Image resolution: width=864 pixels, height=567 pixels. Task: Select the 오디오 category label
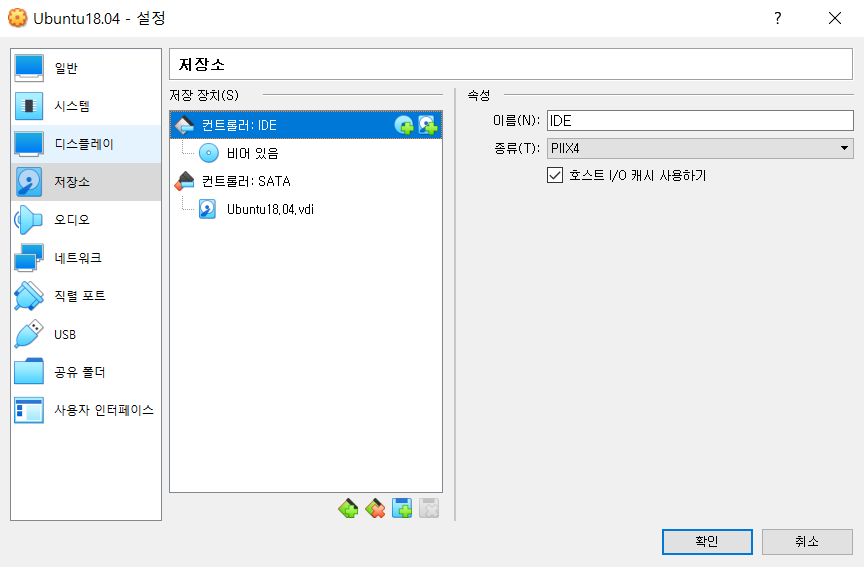[72, 220]
